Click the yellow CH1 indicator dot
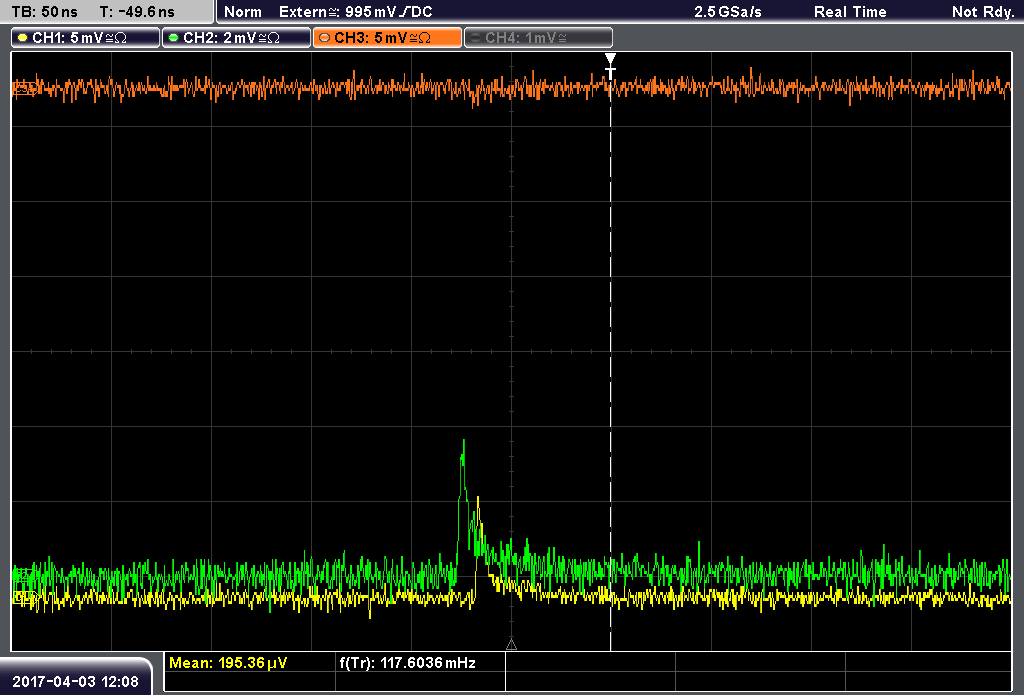1024x695 pixels. [x=23, y=38]
